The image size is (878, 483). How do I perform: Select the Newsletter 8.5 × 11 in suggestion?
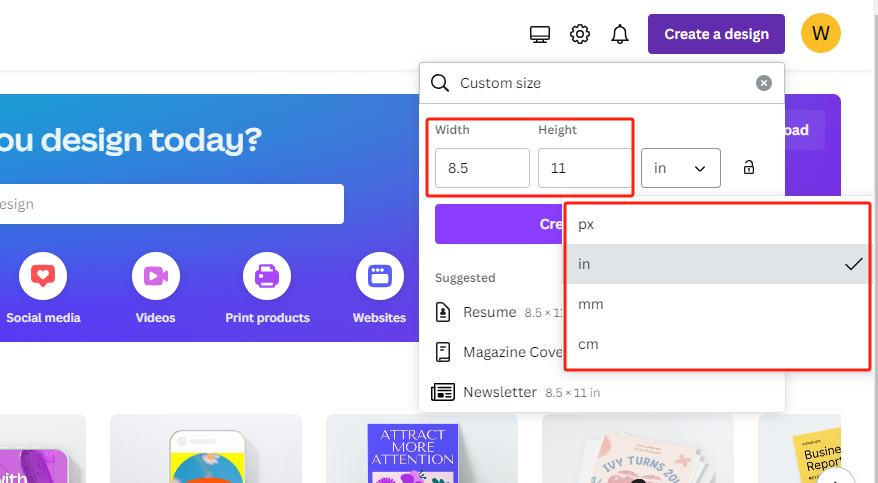(602, 392)
